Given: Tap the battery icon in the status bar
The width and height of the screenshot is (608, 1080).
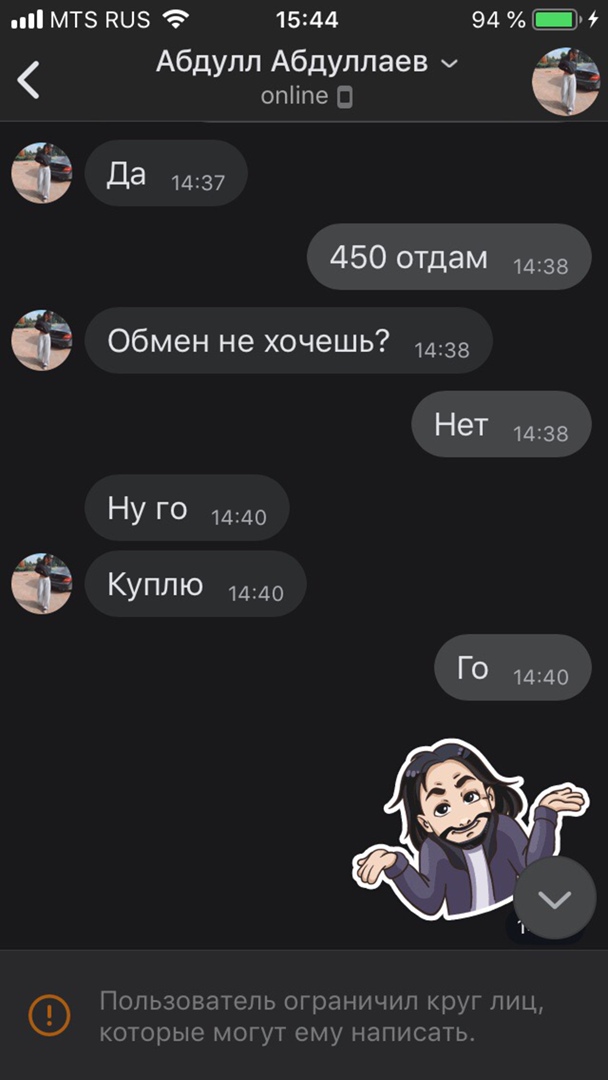Looking at the screenshot, I should coord(557,20).
